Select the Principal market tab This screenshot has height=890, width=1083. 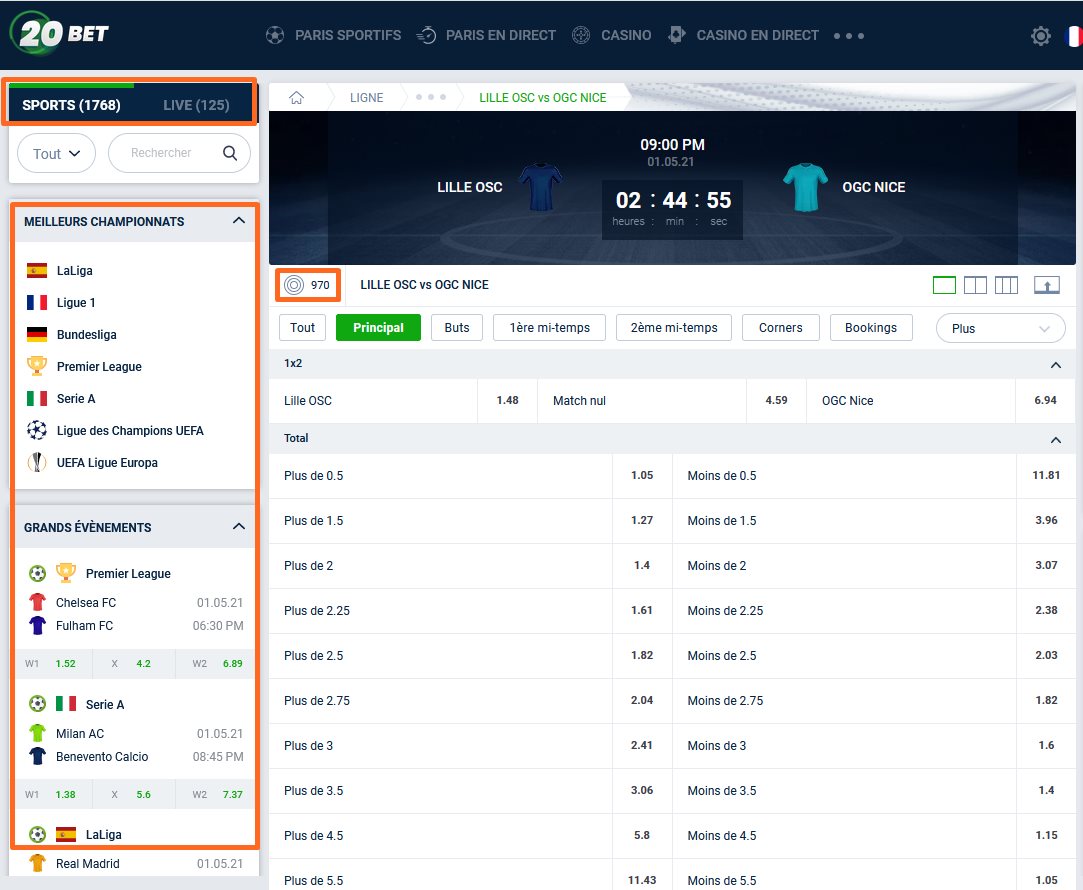[x=378, y=327]
